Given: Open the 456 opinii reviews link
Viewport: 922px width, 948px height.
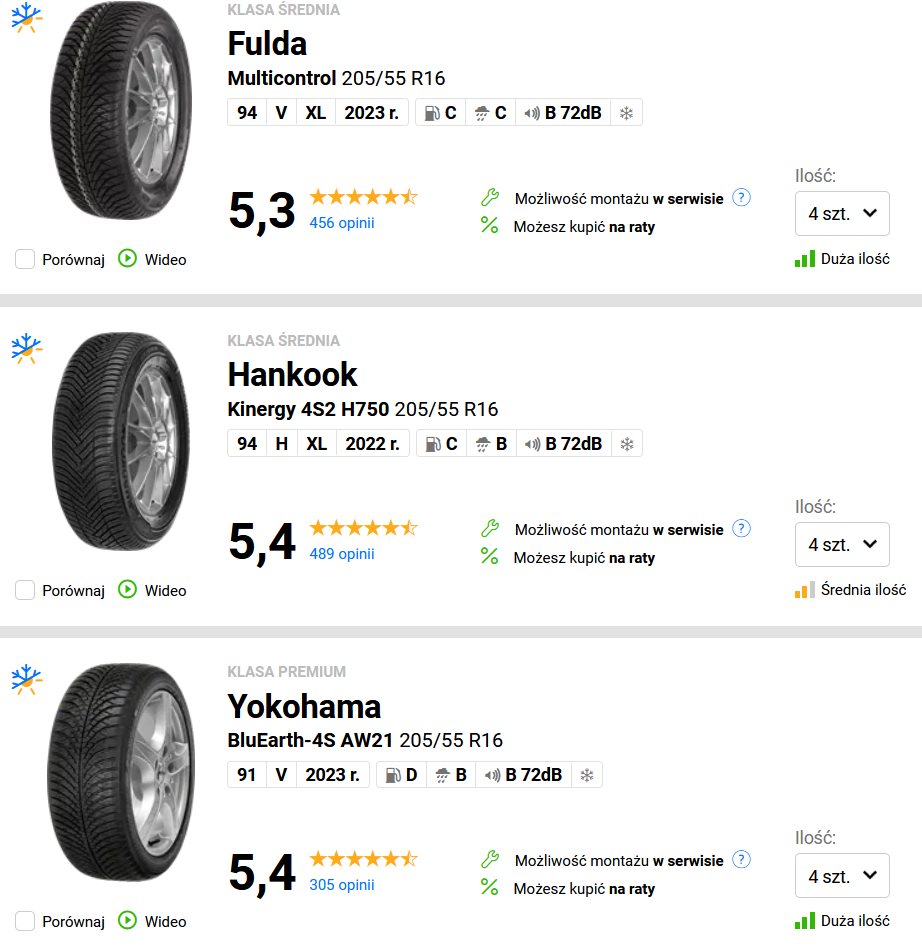Looking at the screenshot, I should tap(342, 223).
